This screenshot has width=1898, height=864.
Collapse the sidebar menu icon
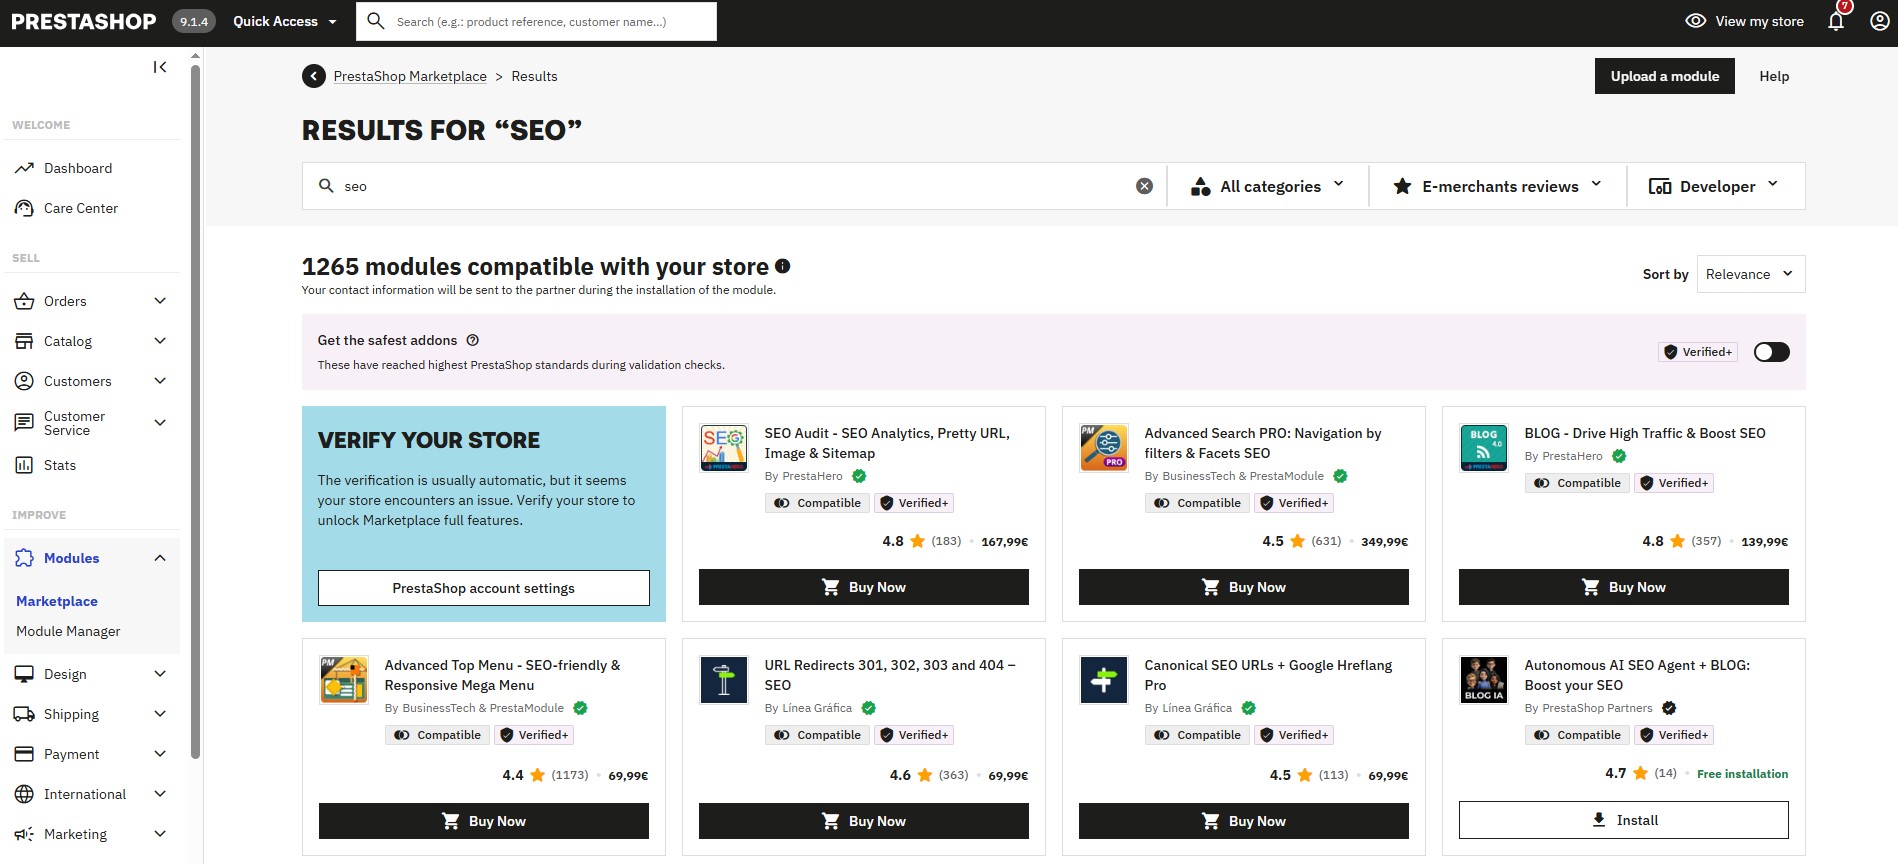(x=160, y=67)
